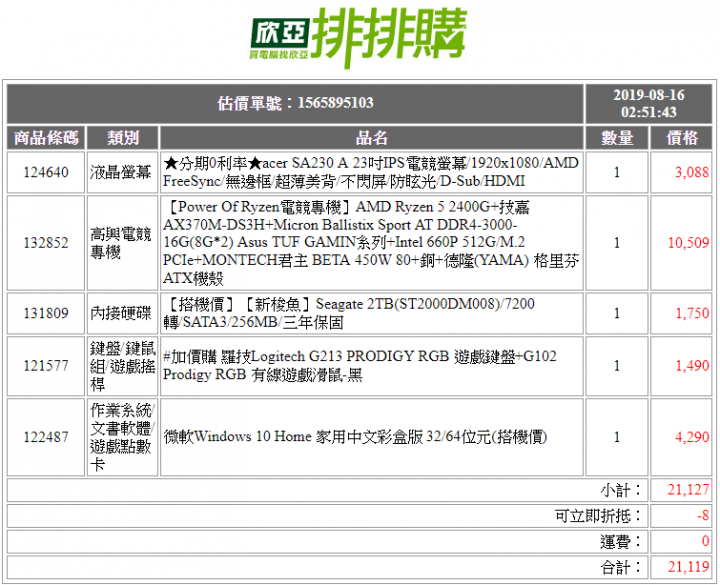Viewport: 720px width, 585px height.
Task: Click the shipping fee value 0
Action: click(x=705, y=541)
